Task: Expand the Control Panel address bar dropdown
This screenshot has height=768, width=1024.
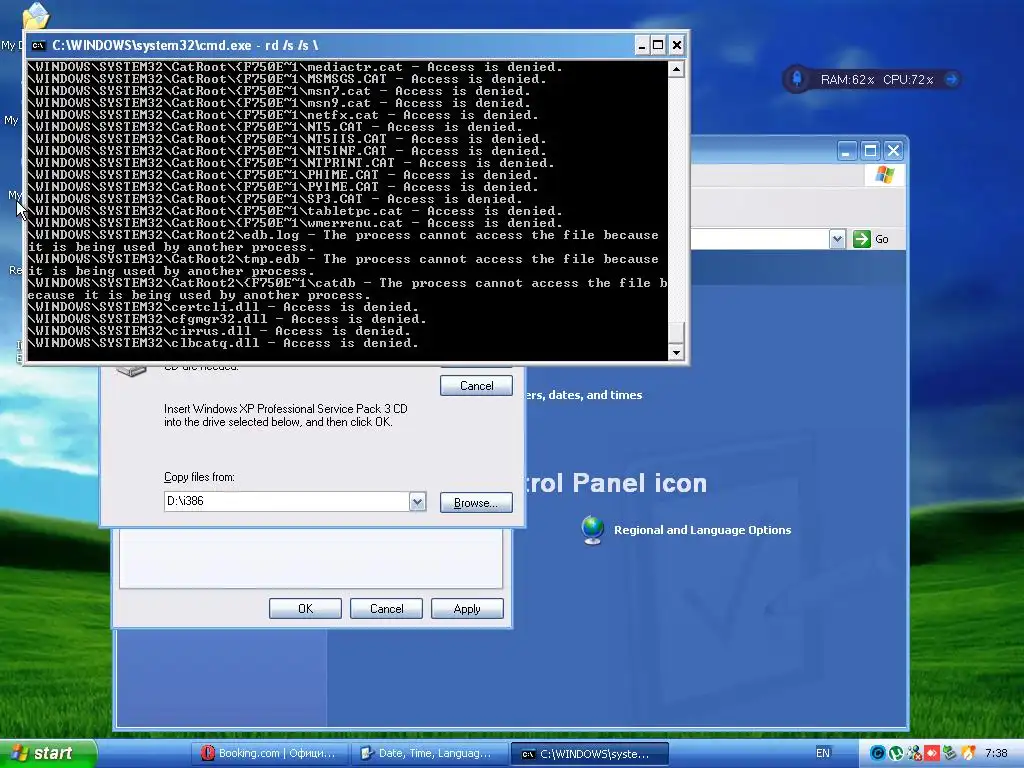Action: click(837, 239)
